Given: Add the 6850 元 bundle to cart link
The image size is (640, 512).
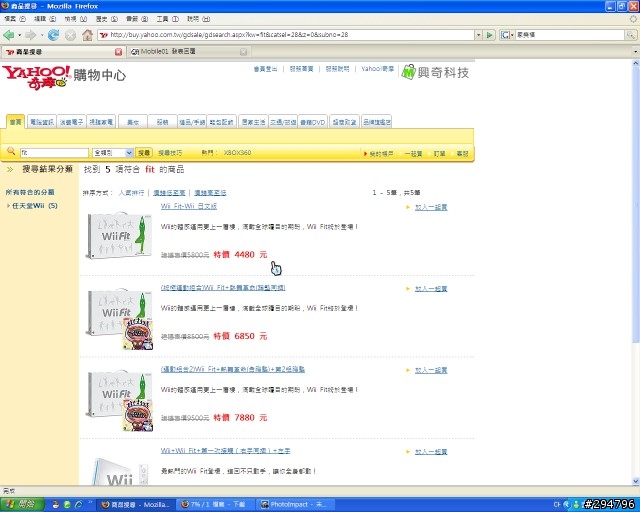Looking at the screenshot, I should (431, 289).
